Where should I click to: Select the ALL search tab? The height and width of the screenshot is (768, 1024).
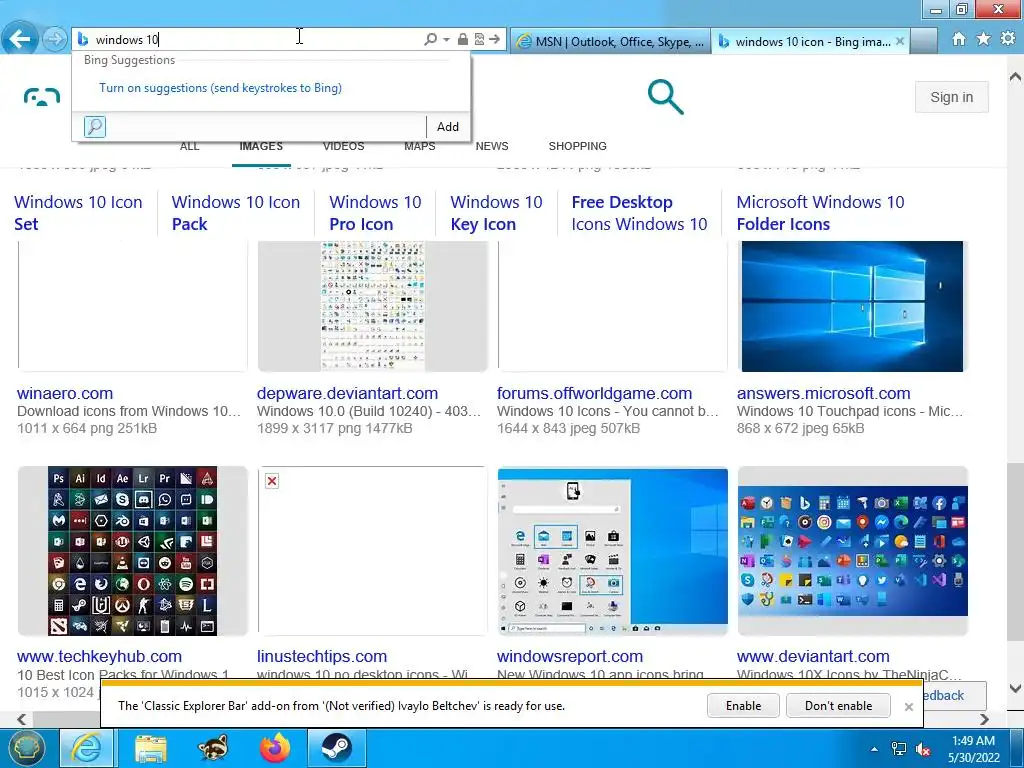(189, 146)
